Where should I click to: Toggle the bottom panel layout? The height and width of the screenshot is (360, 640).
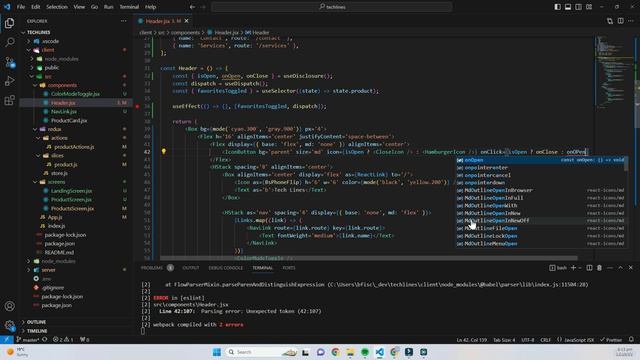[568, 7]
